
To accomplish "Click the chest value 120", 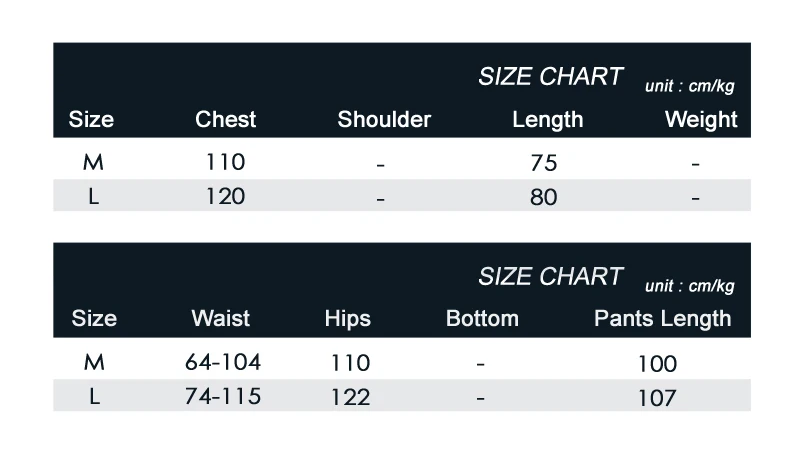I will (x=225, y=196).
